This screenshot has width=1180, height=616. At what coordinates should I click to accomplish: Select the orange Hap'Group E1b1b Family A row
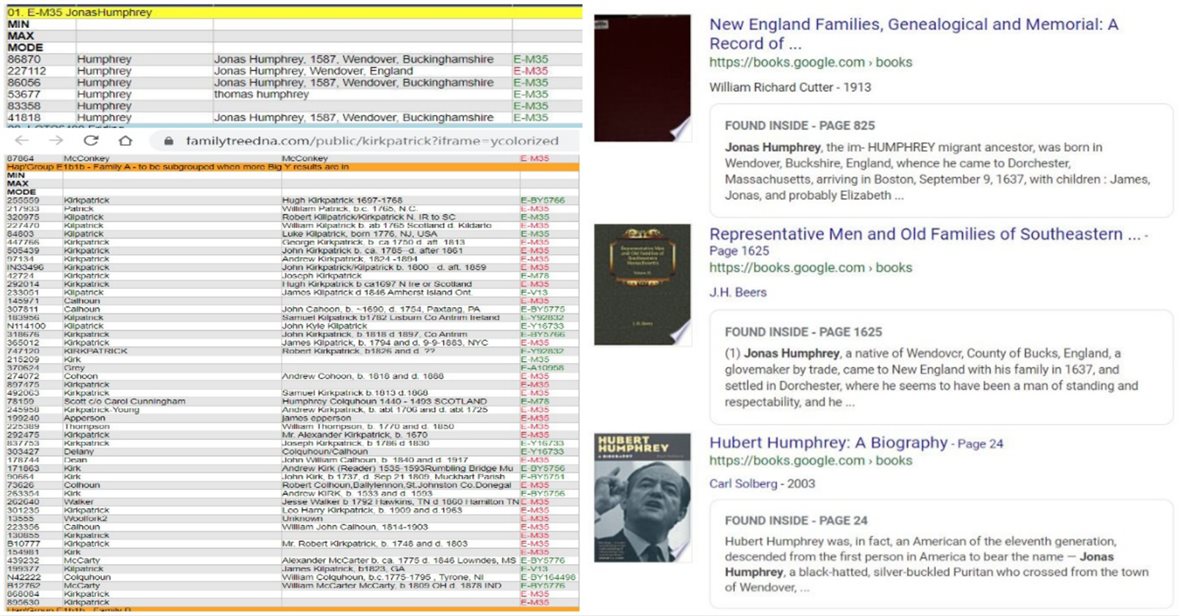pos(290,166)
